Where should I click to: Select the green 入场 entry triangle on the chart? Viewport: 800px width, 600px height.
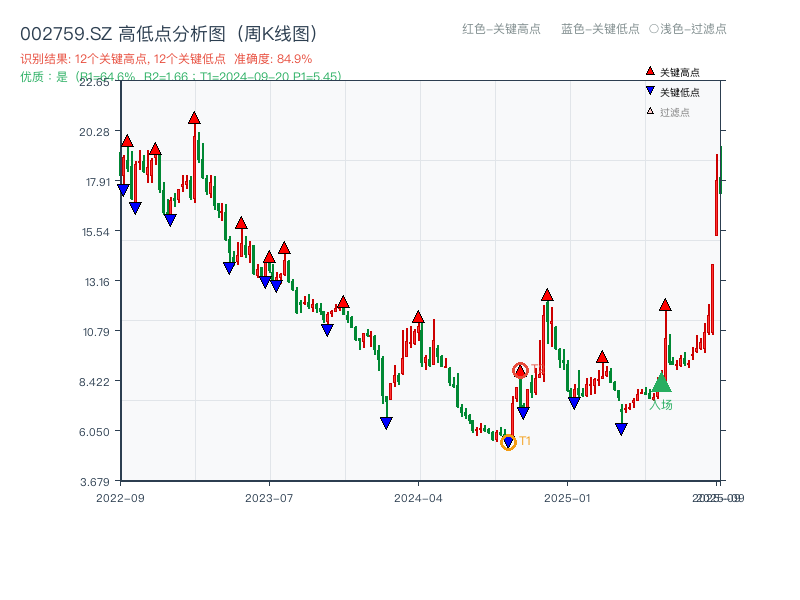660,383
